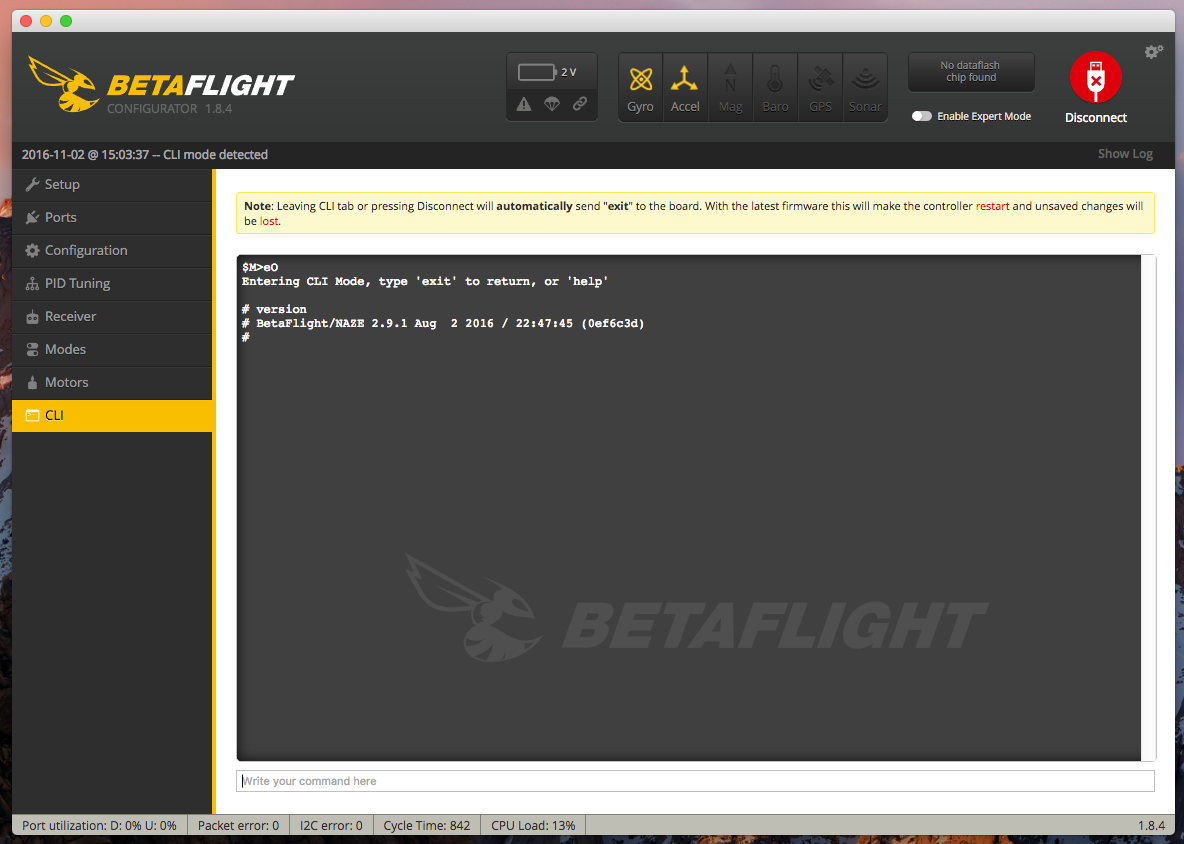Open the Configuration tab
The image size is (1184, 844).
point(112,251)
